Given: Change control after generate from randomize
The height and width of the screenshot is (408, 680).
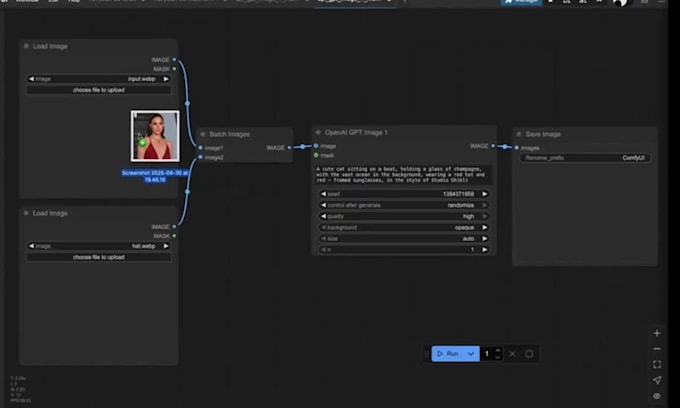Looking at the screenshot, I should pyautogui.click(x=484, y=205).
